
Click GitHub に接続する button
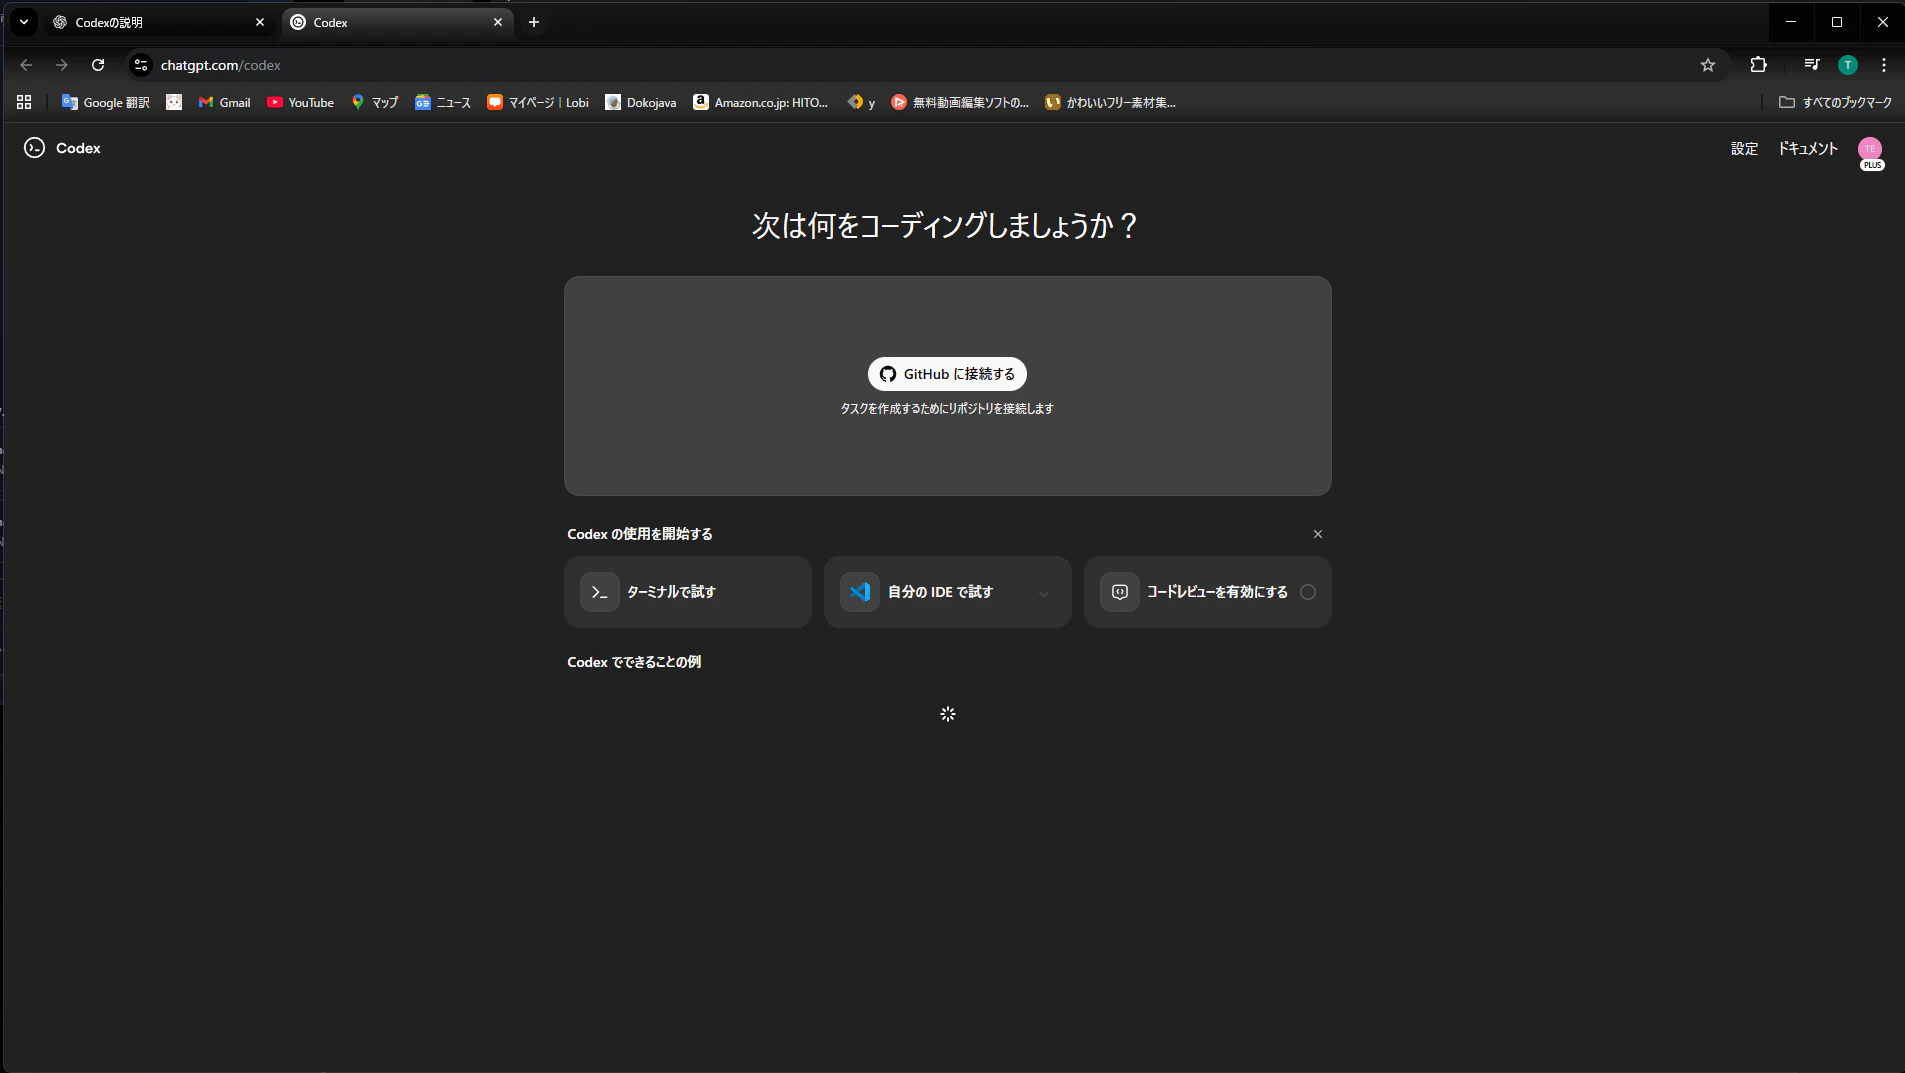pos(947,374)
